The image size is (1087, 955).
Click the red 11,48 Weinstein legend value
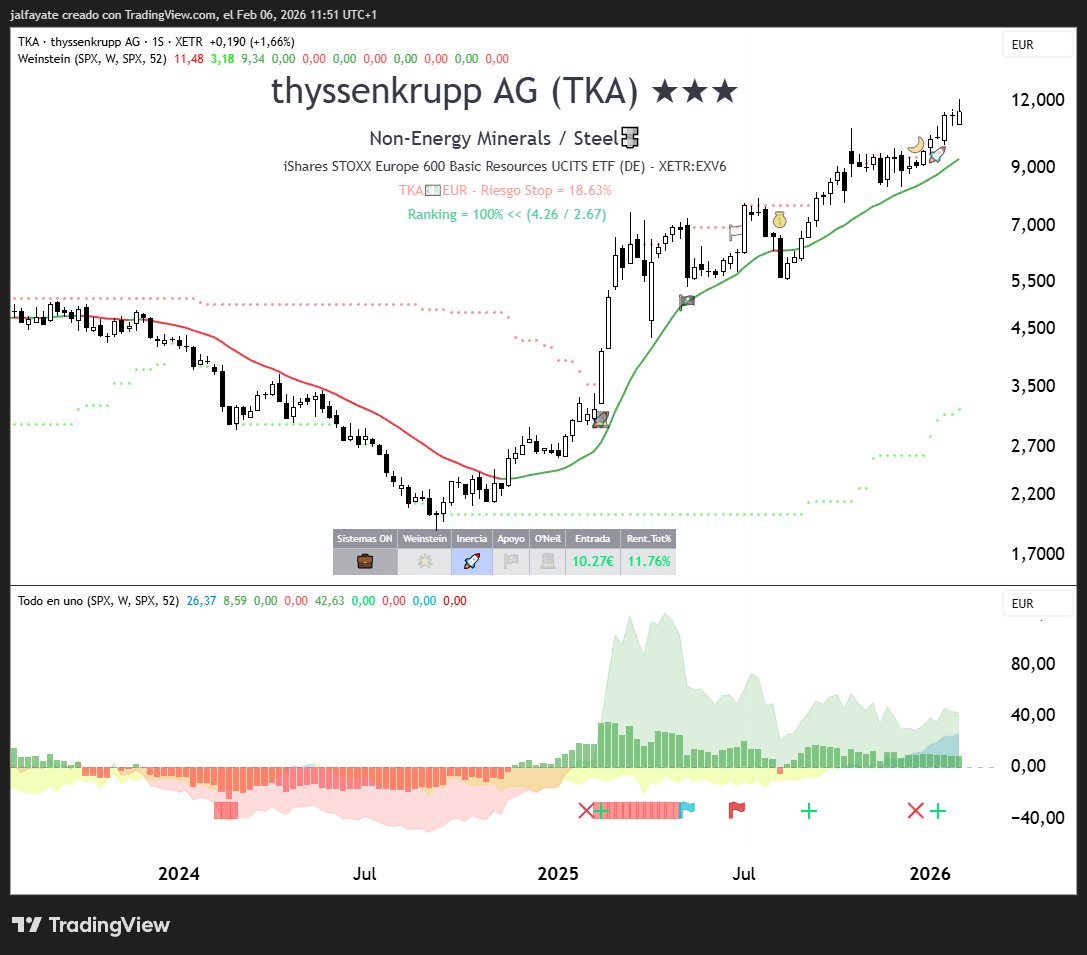[189, 59]
